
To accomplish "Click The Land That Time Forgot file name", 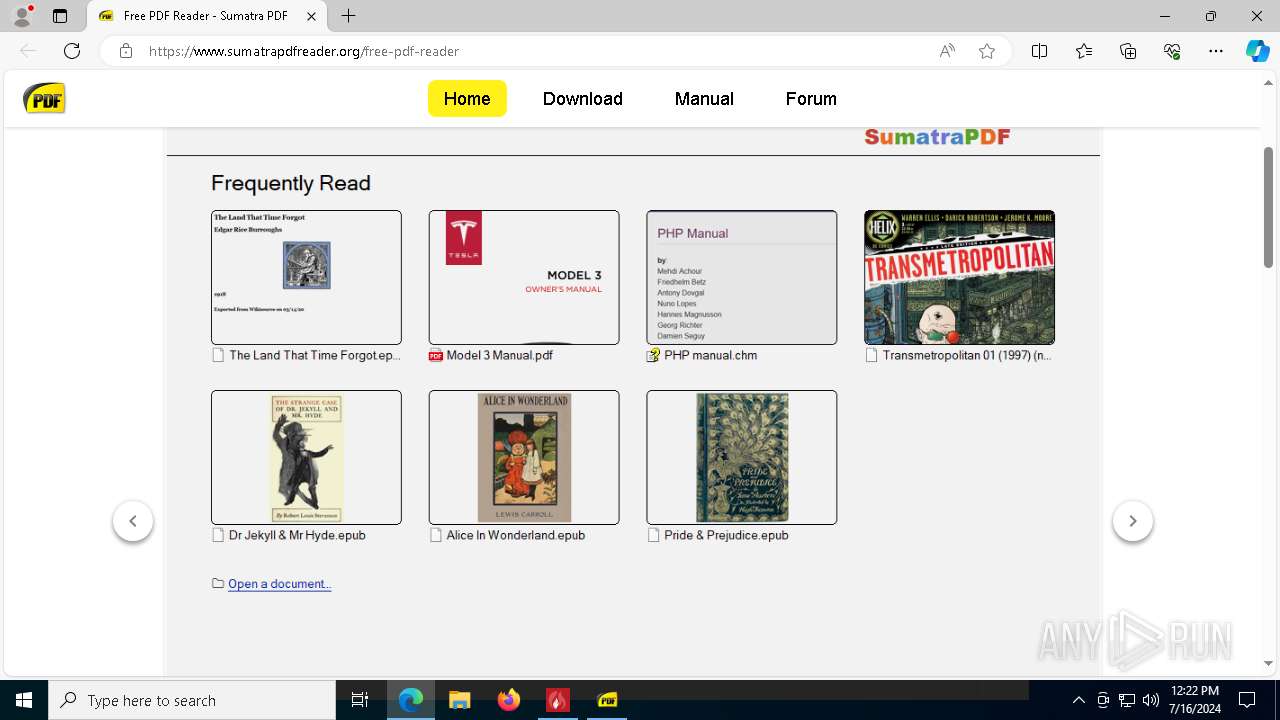I will (x=315, y=355).
